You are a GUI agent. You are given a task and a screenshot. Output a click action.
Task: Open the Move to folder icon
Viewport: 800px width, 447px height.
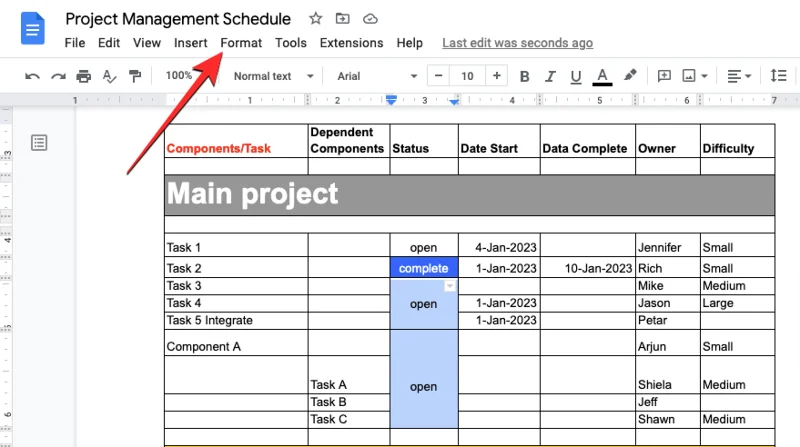coord(343,19)
